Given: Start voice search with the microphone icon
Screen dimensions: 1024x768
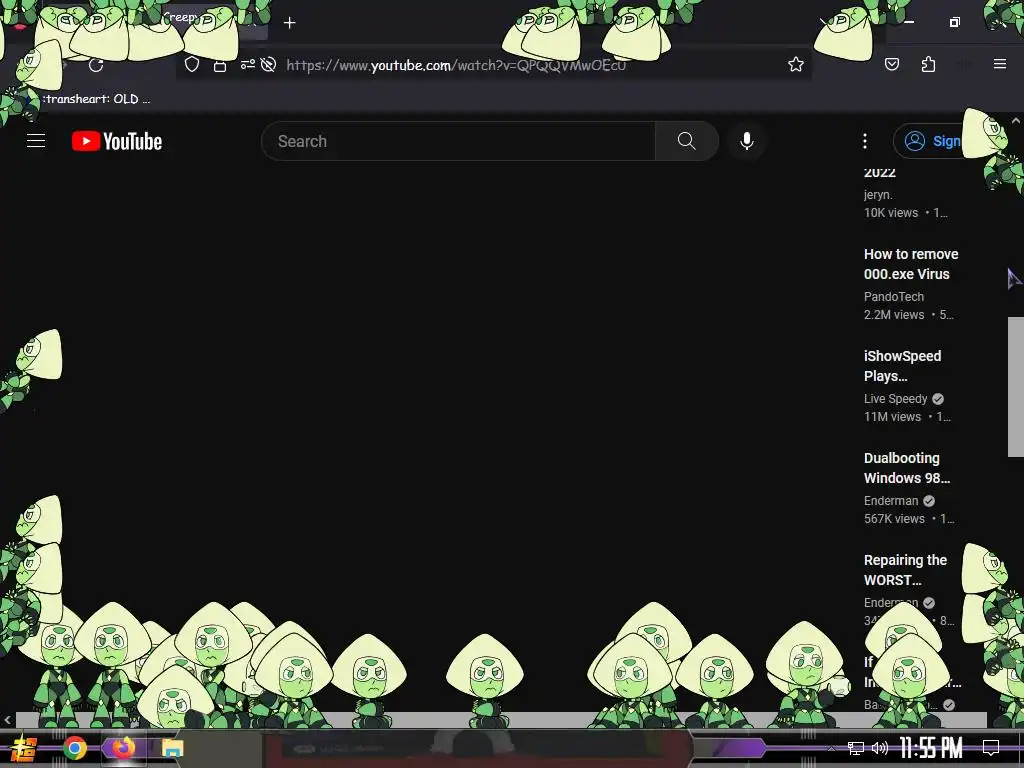Looking at the screenshot, I should [x=746, y=141].
